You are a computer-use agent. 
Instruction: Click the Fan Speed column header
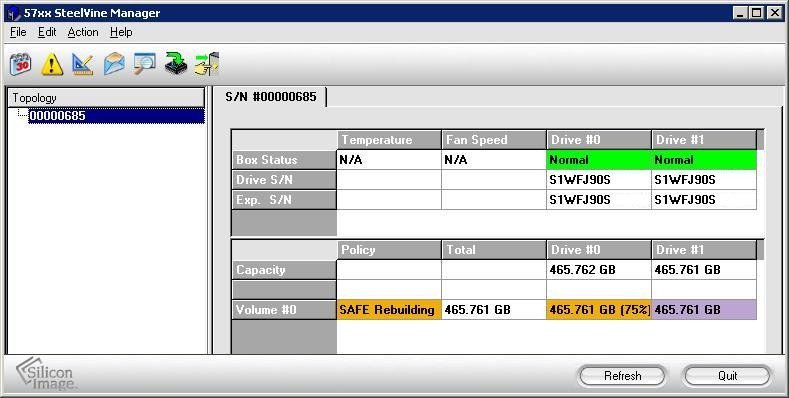(494, 140)
